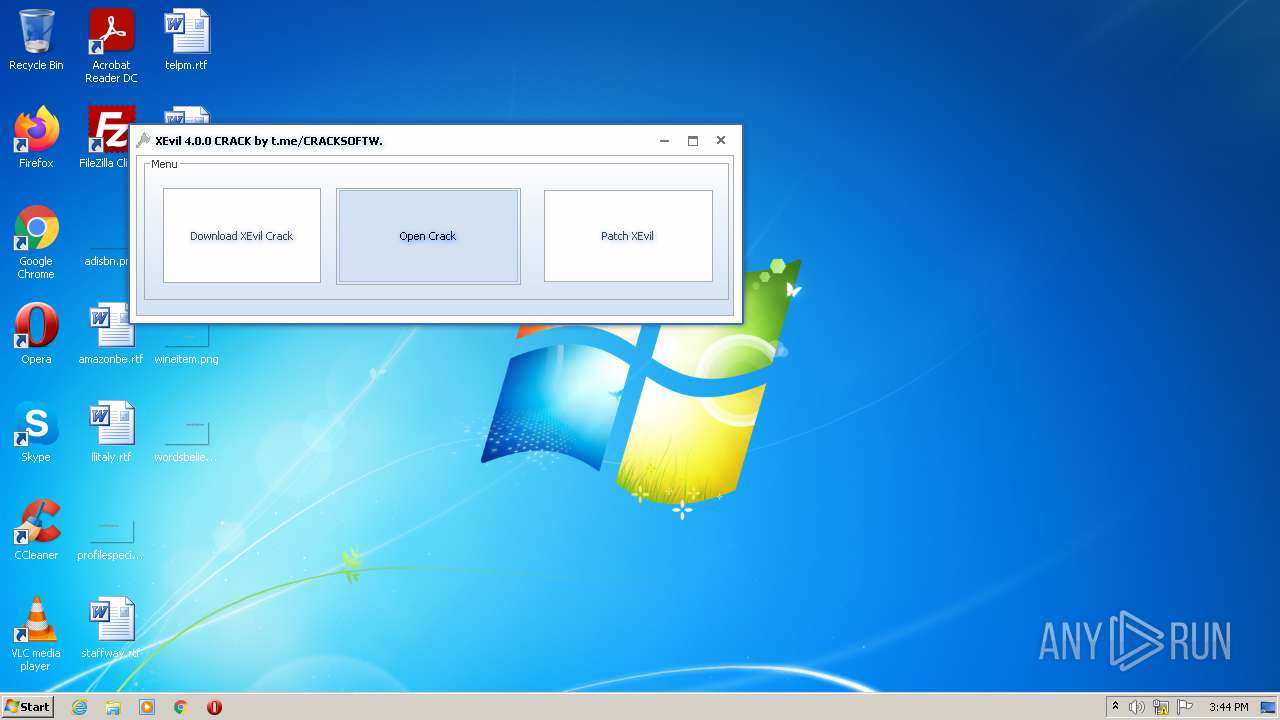Launch Chrome from the taskbar

181,707
